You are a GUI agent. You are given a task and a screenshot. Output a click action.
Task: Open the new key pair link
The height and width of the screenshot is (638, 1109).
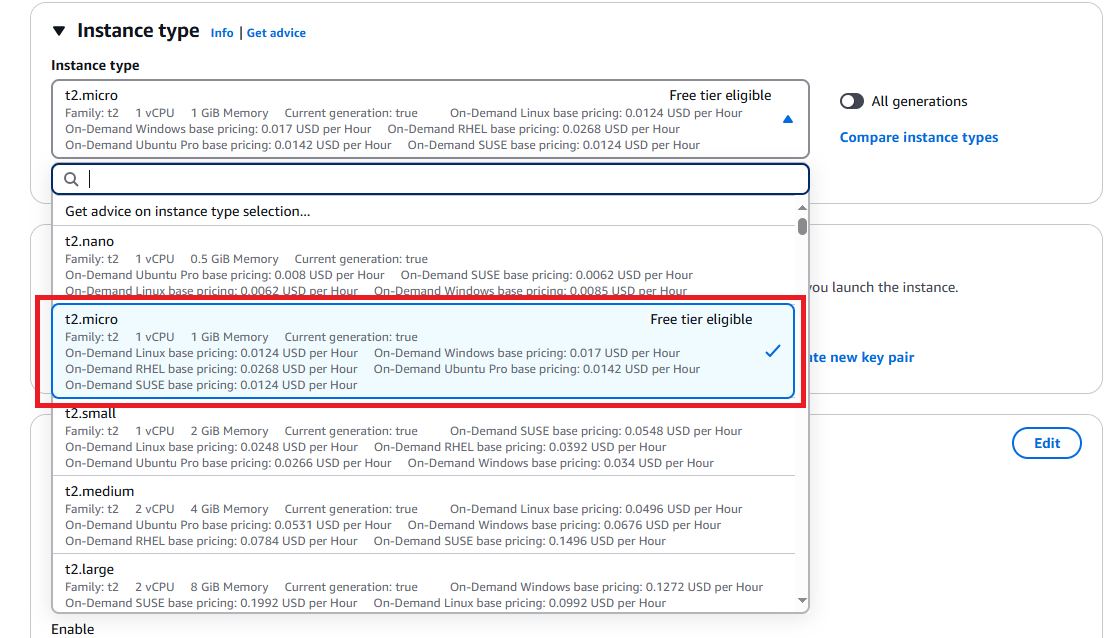861,357
